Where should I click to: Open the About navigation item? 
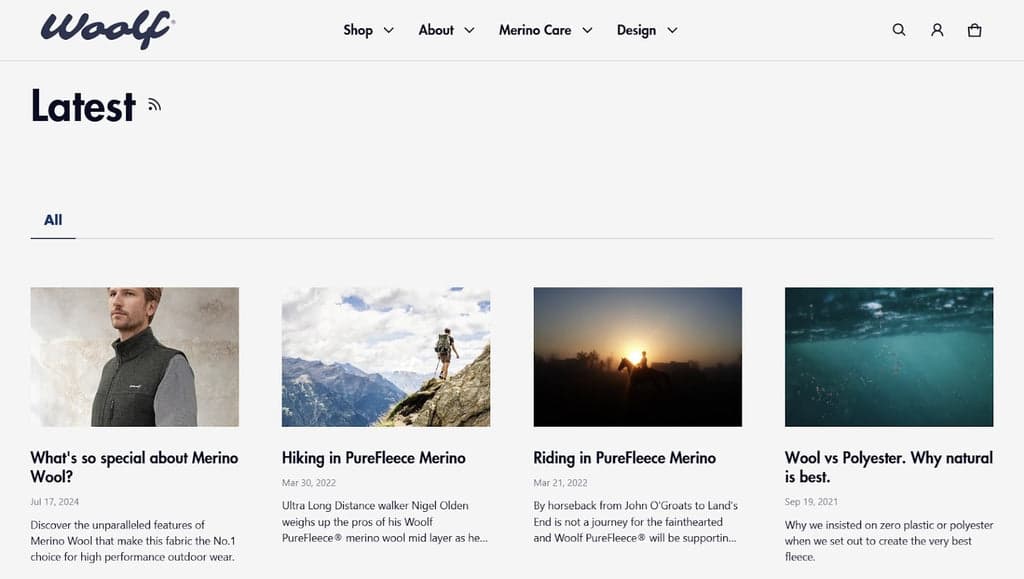click(x=436, y=30)
